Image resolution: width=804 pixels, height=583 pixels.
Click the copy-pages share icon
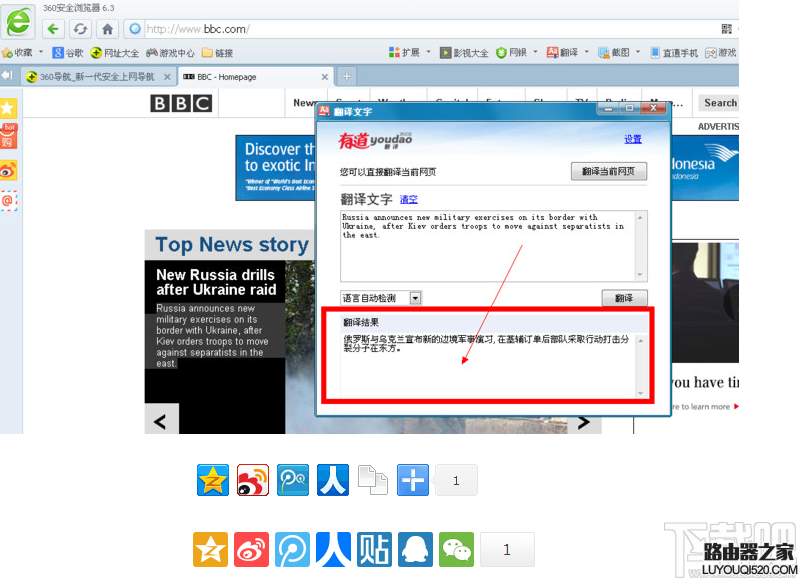(x=372, y=480)
